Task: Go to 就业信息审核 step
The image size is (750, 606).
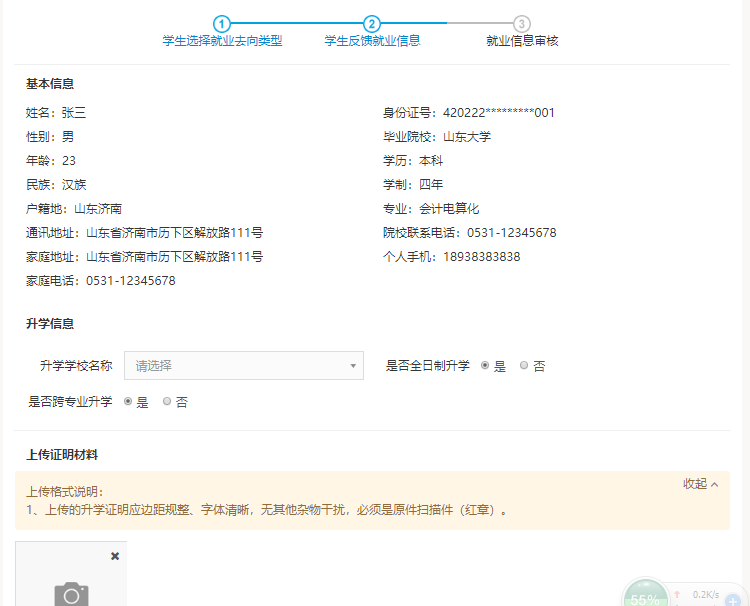Action: pyautogui.click(x=522, y=41)
